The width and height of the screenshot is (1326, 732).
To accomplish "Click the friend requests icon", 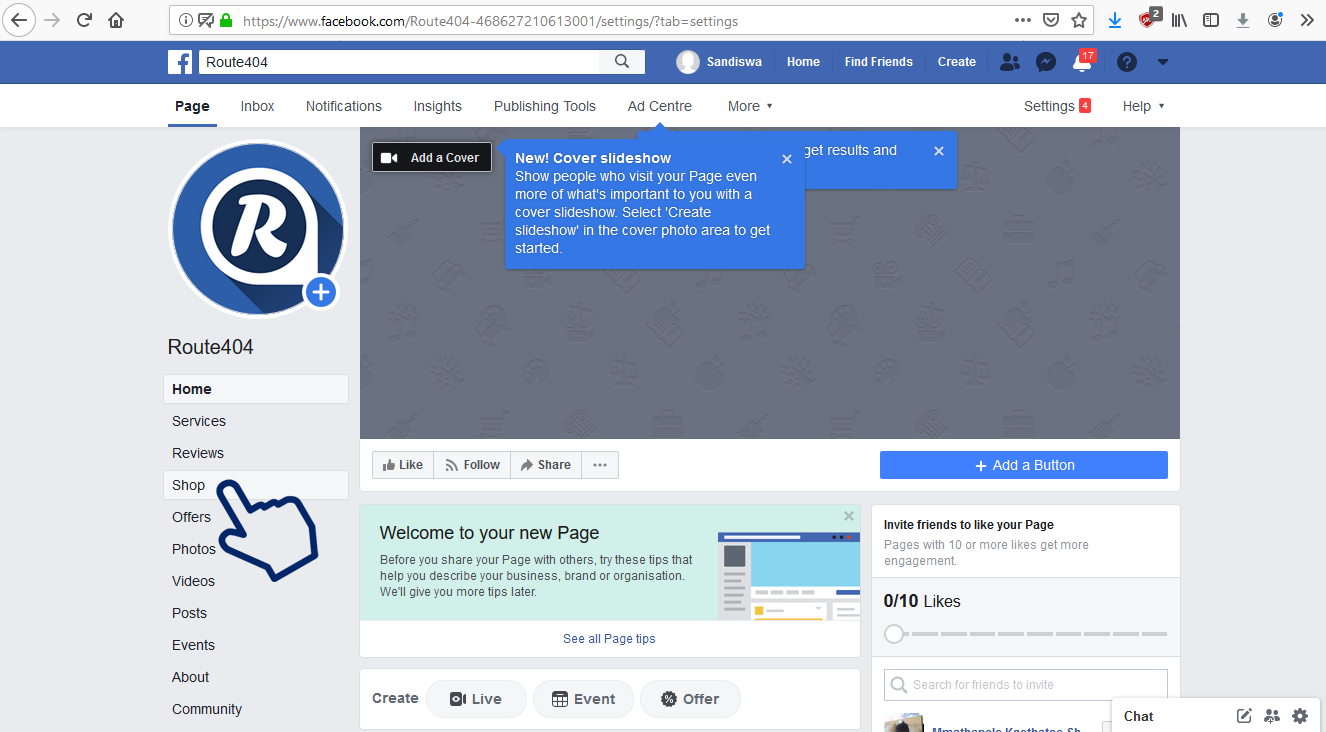I will (x=1010, y=62).
